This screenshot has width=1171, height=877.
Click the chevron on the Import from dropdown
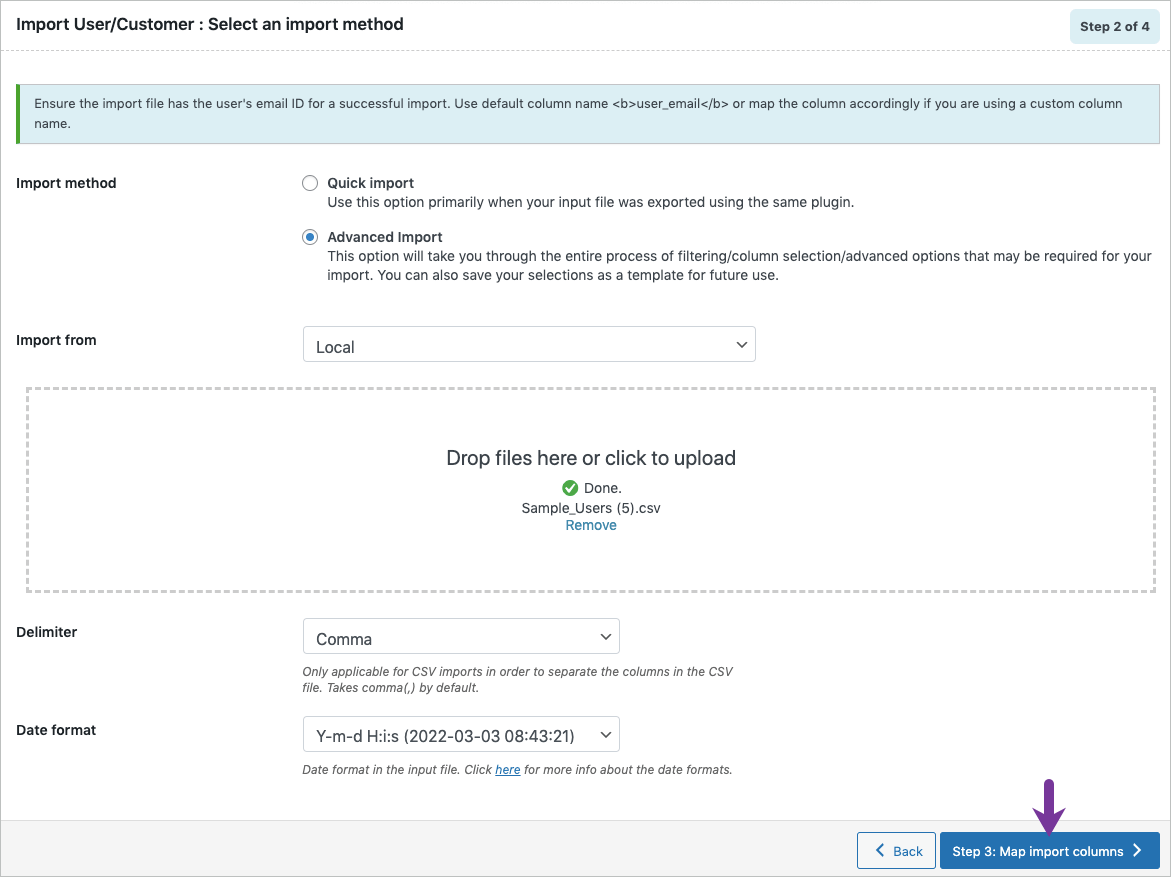point(742,343)
